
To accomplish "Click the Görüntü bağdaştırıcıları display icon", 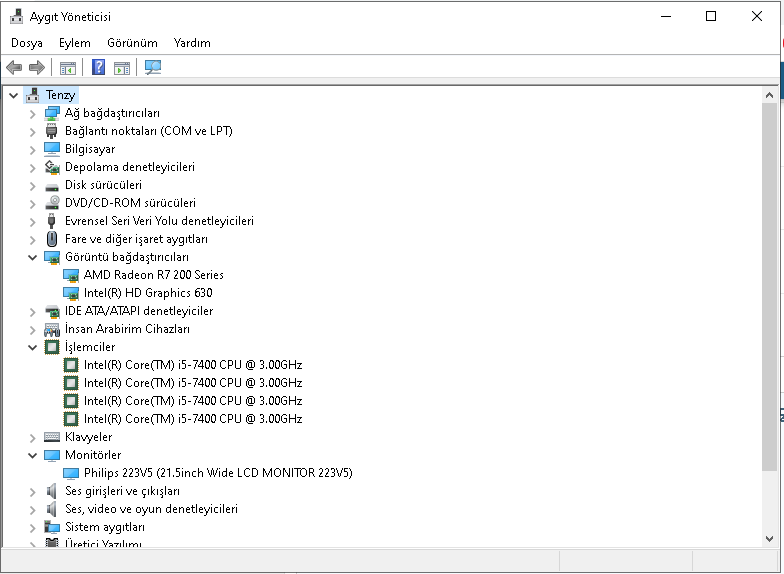I will tap(52, 258).
